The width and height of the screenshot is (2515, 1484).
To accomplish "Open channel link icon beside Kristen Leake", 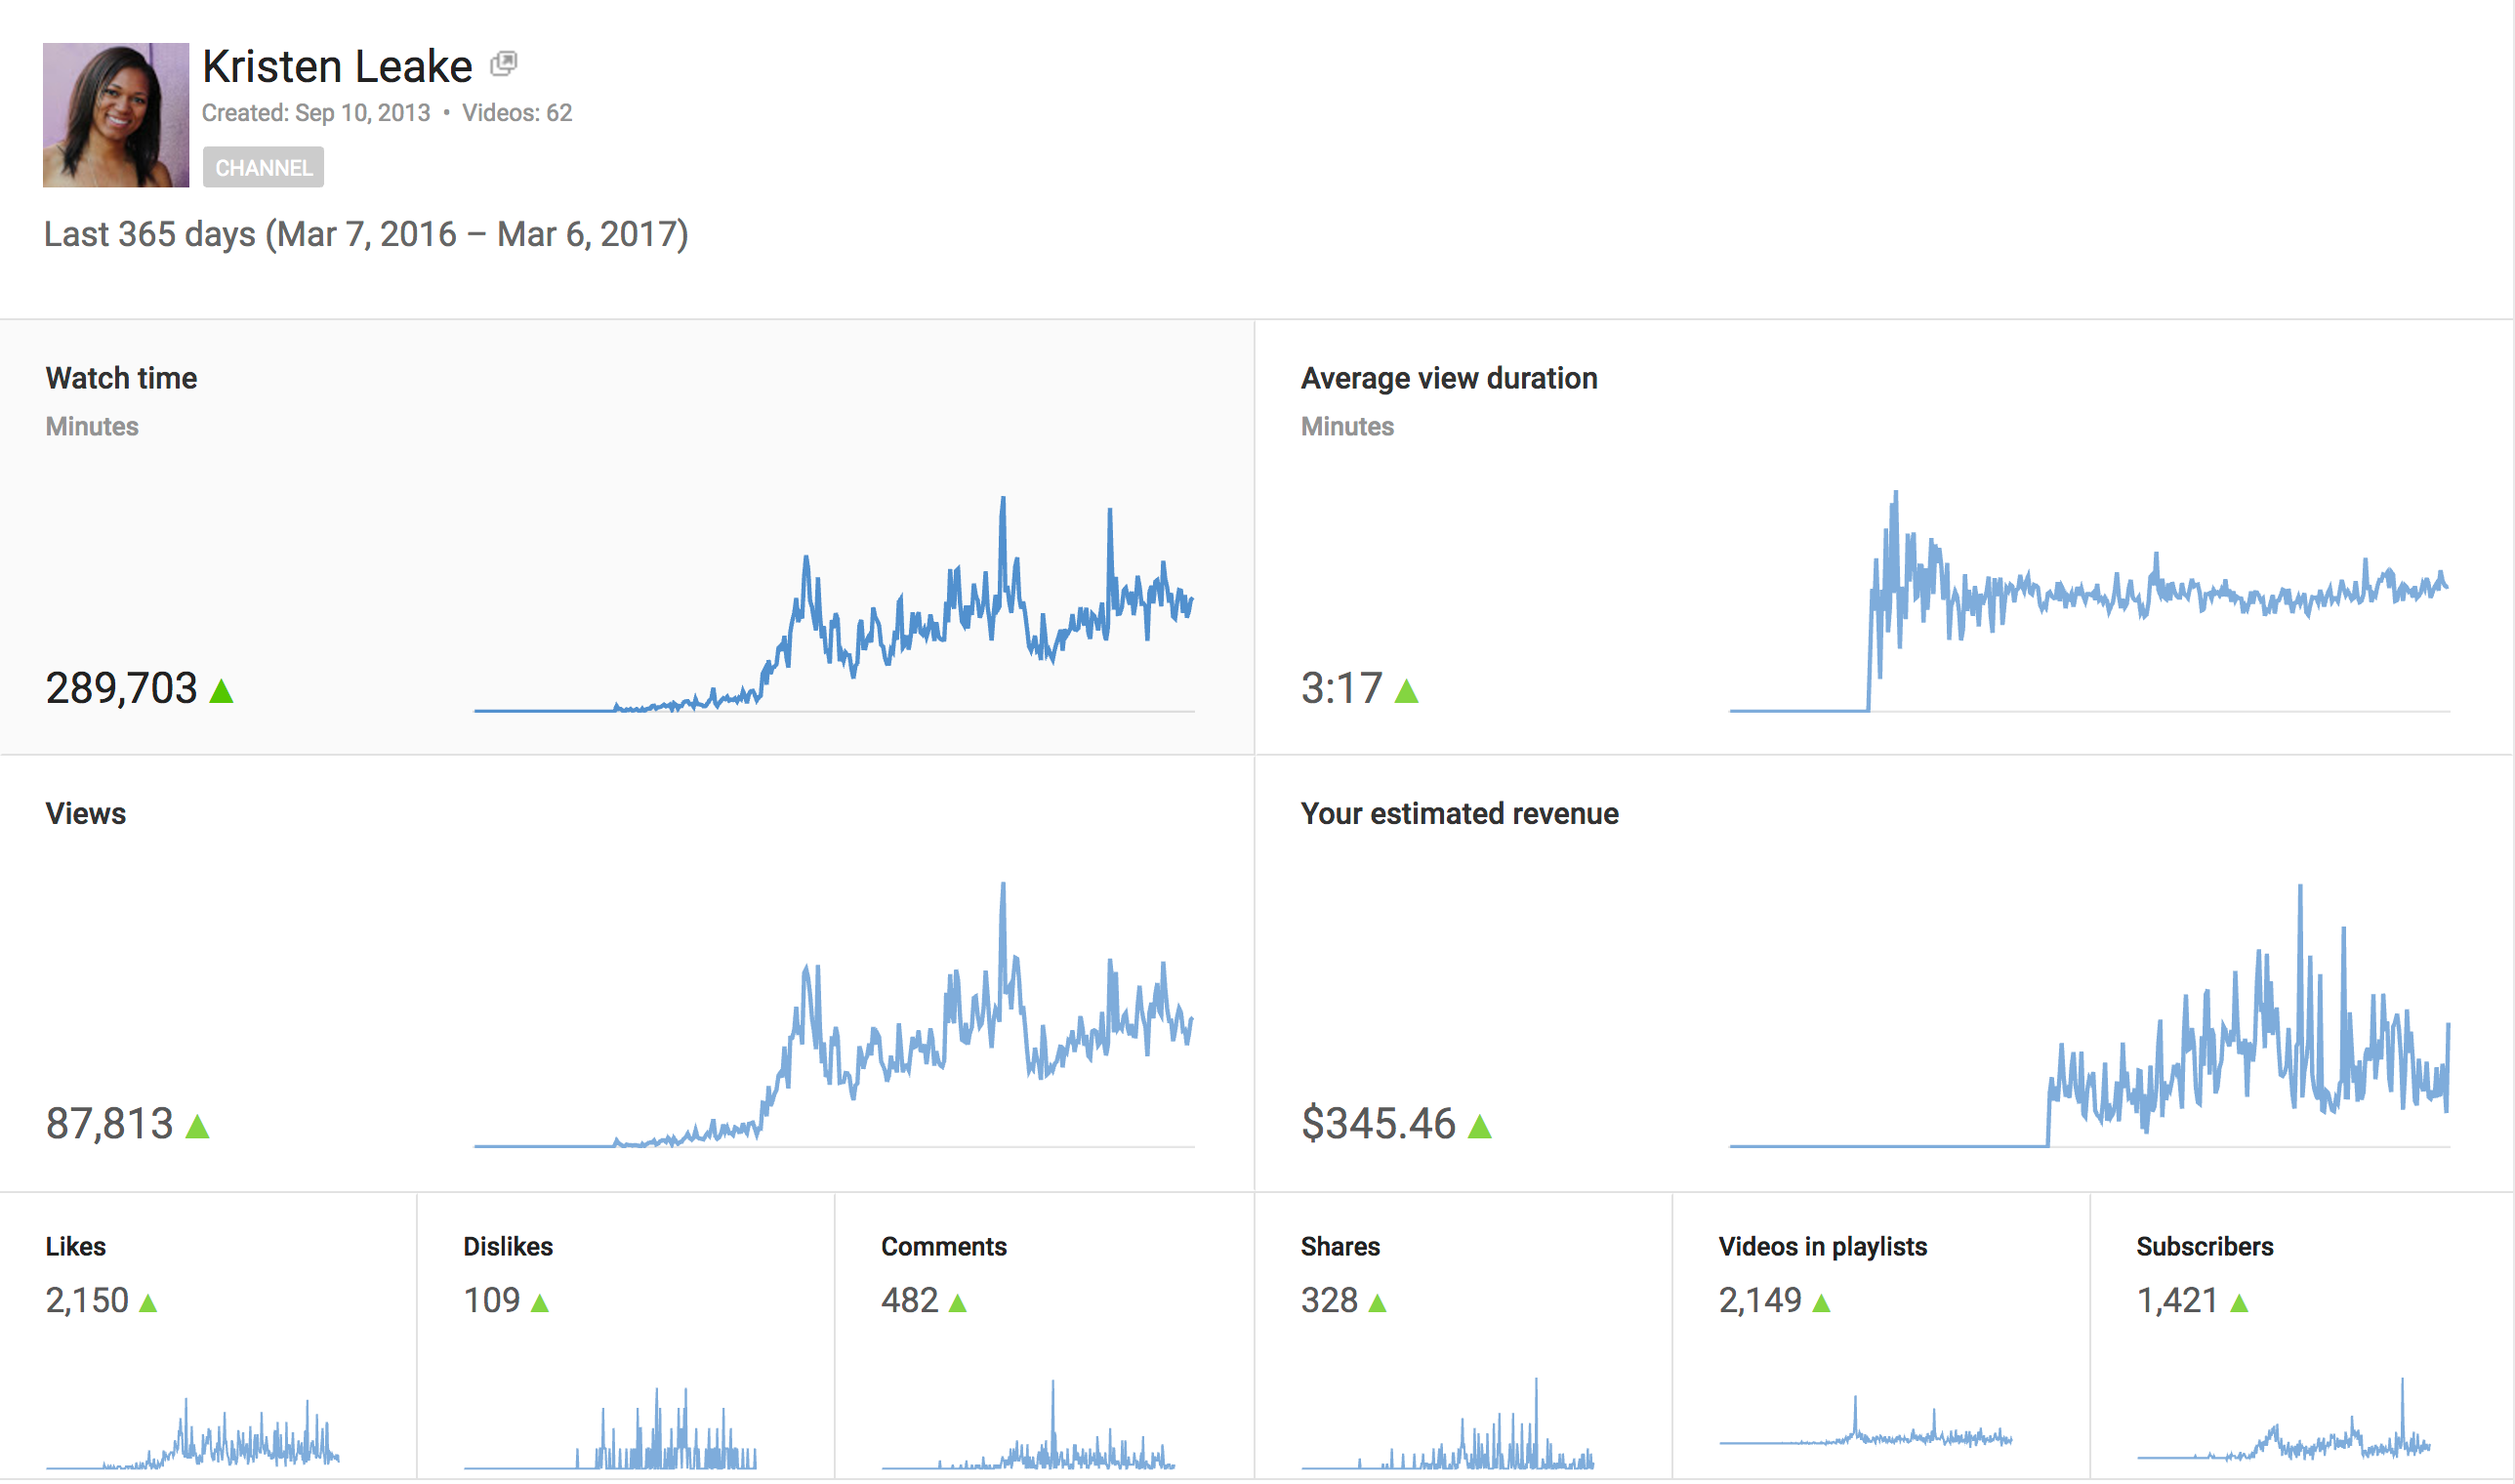I will (x=504, y=64).
